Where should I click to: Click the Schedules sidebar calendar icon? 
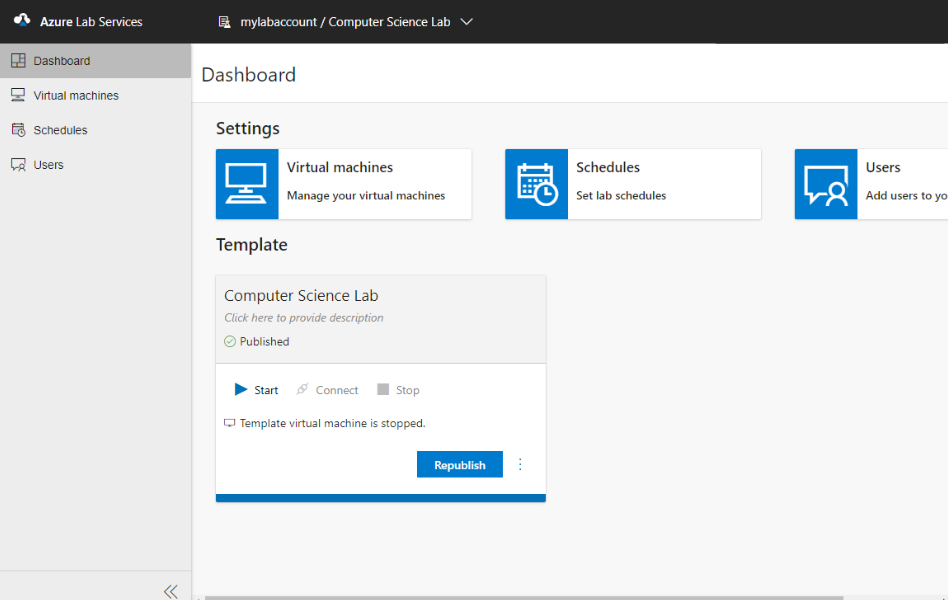click(17, 130)
